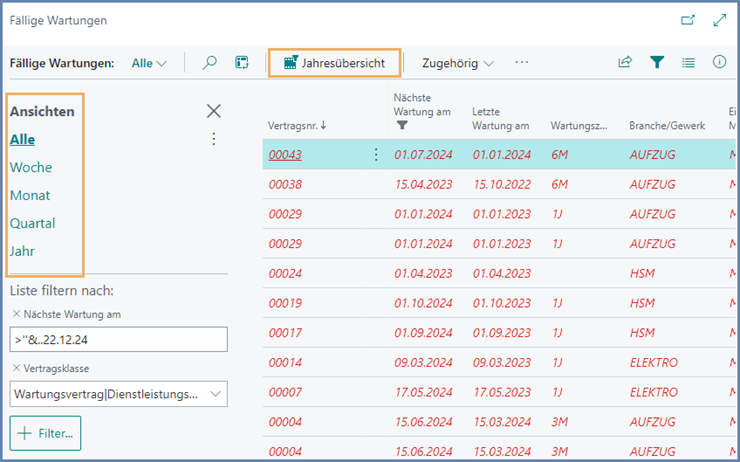Viewport: 740px width, 462px height.
Task: Open the Jahresübersicht action
Action: pyautogui.click(x=335, y=63)
